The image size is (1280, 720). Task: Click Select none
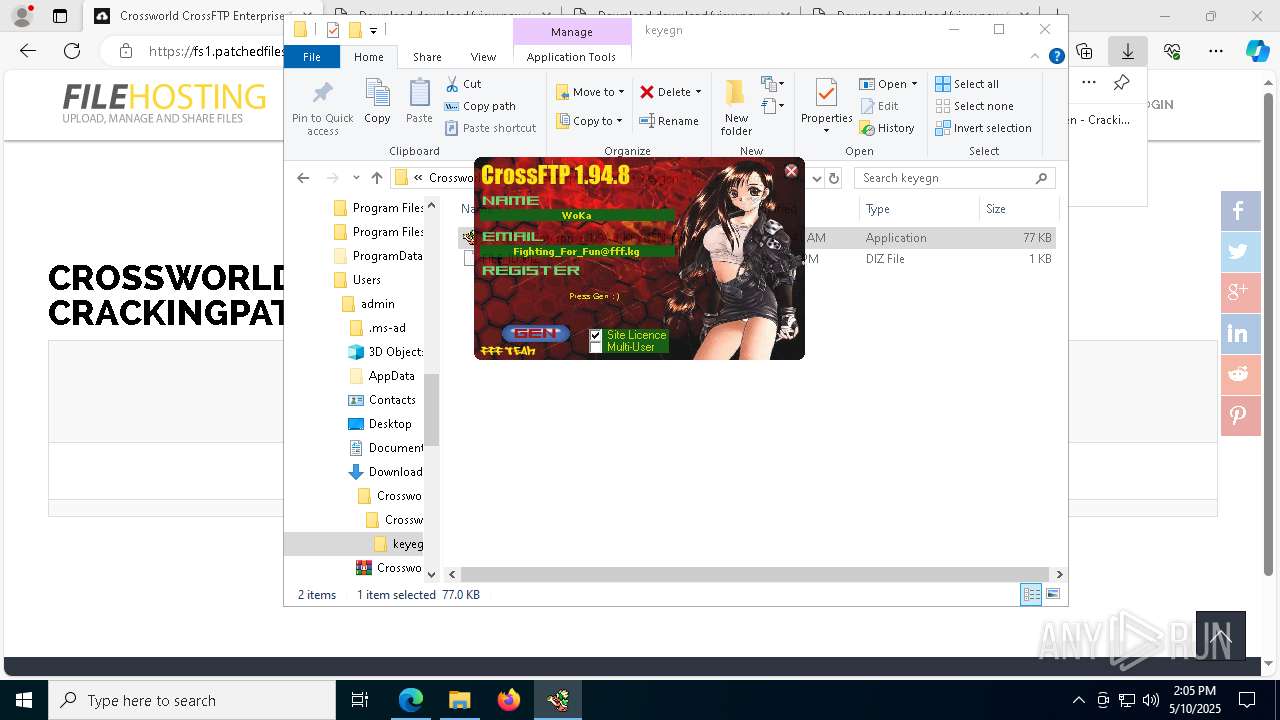point(974,106)
